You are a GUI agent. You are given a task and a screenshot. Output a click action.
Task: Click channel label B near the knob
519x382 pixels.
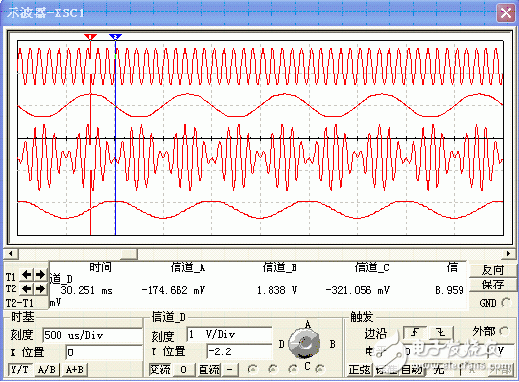[332, 344]
